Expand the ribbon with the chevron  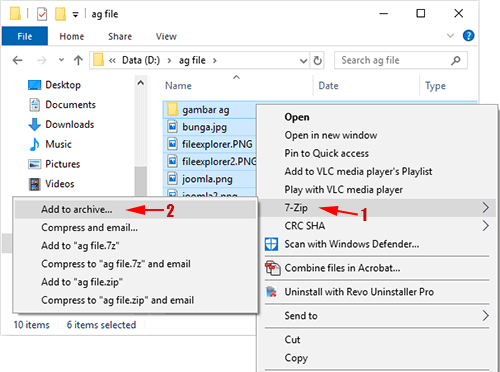click(x=450, y=36)
